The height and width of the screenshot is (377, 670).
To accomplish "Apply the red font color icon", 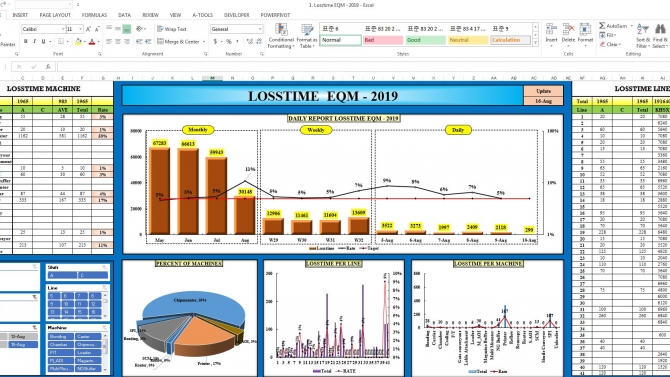I will click(x=92, y=41).
